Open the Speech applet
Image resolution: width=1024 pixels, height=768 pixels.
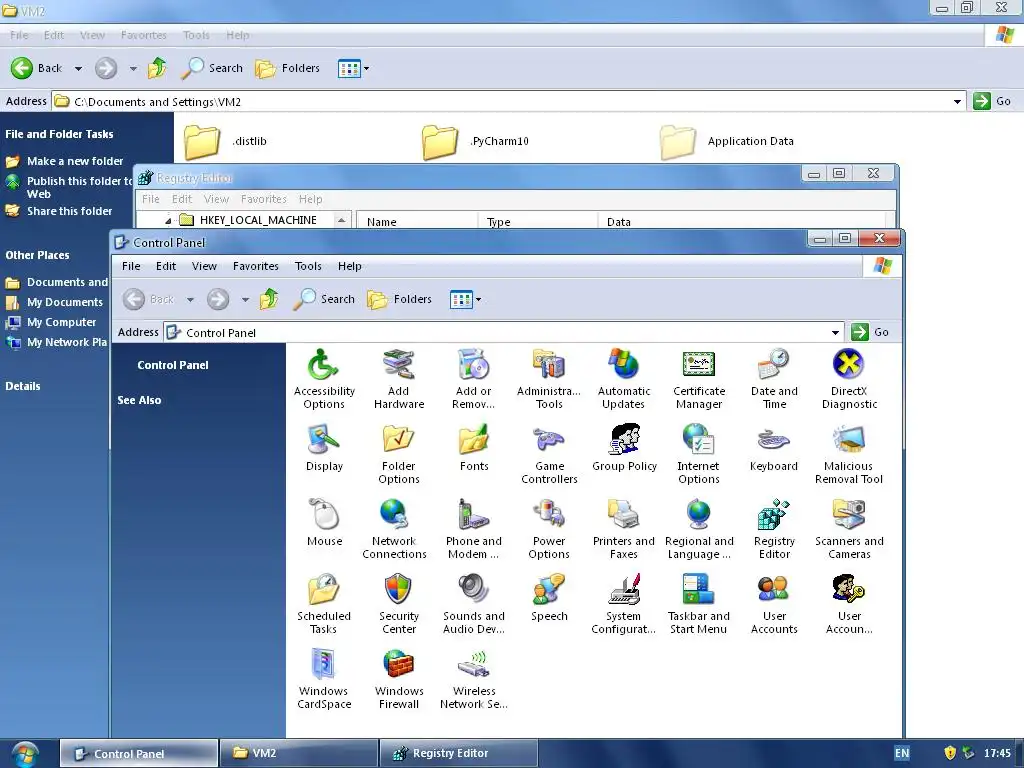549,598
